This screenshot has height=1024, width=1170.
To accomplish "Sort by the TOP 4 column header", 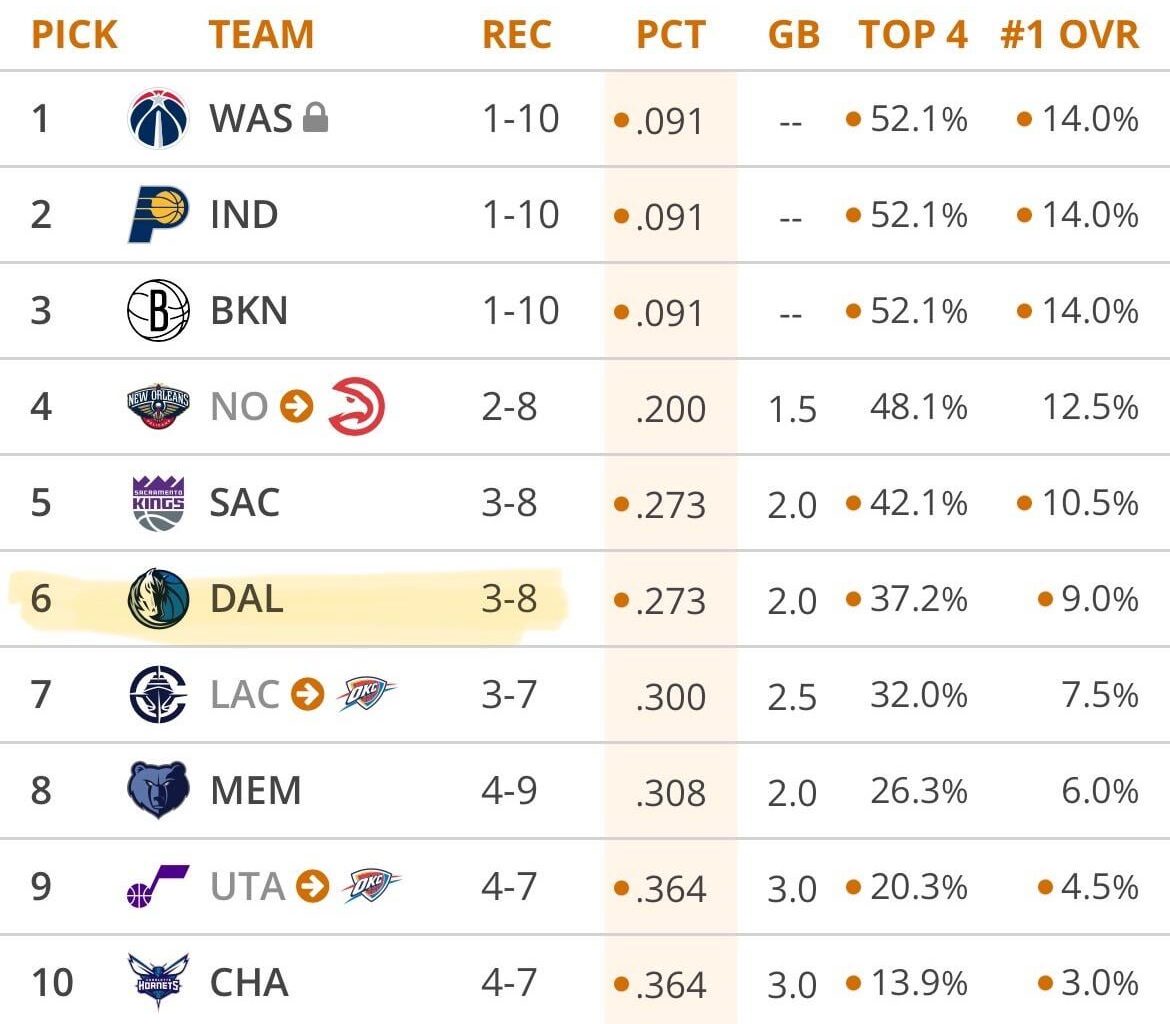I will 912,35.
